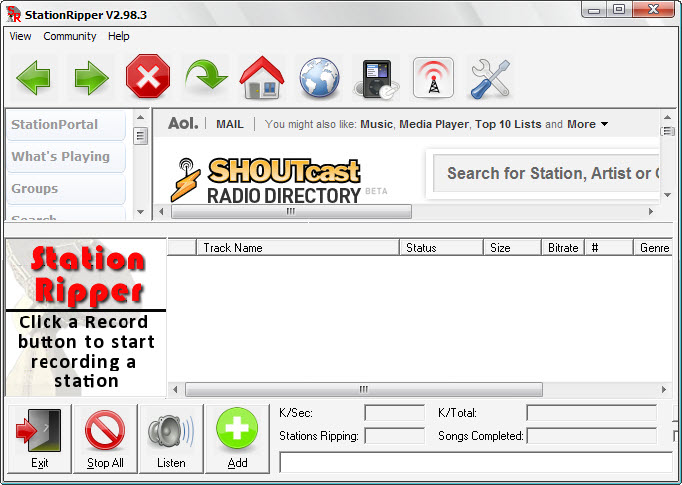Screen dimensions: 682x485
Task: Open the Top 10 Lists link
Action: pyautogui.click(x=508, y=124)
